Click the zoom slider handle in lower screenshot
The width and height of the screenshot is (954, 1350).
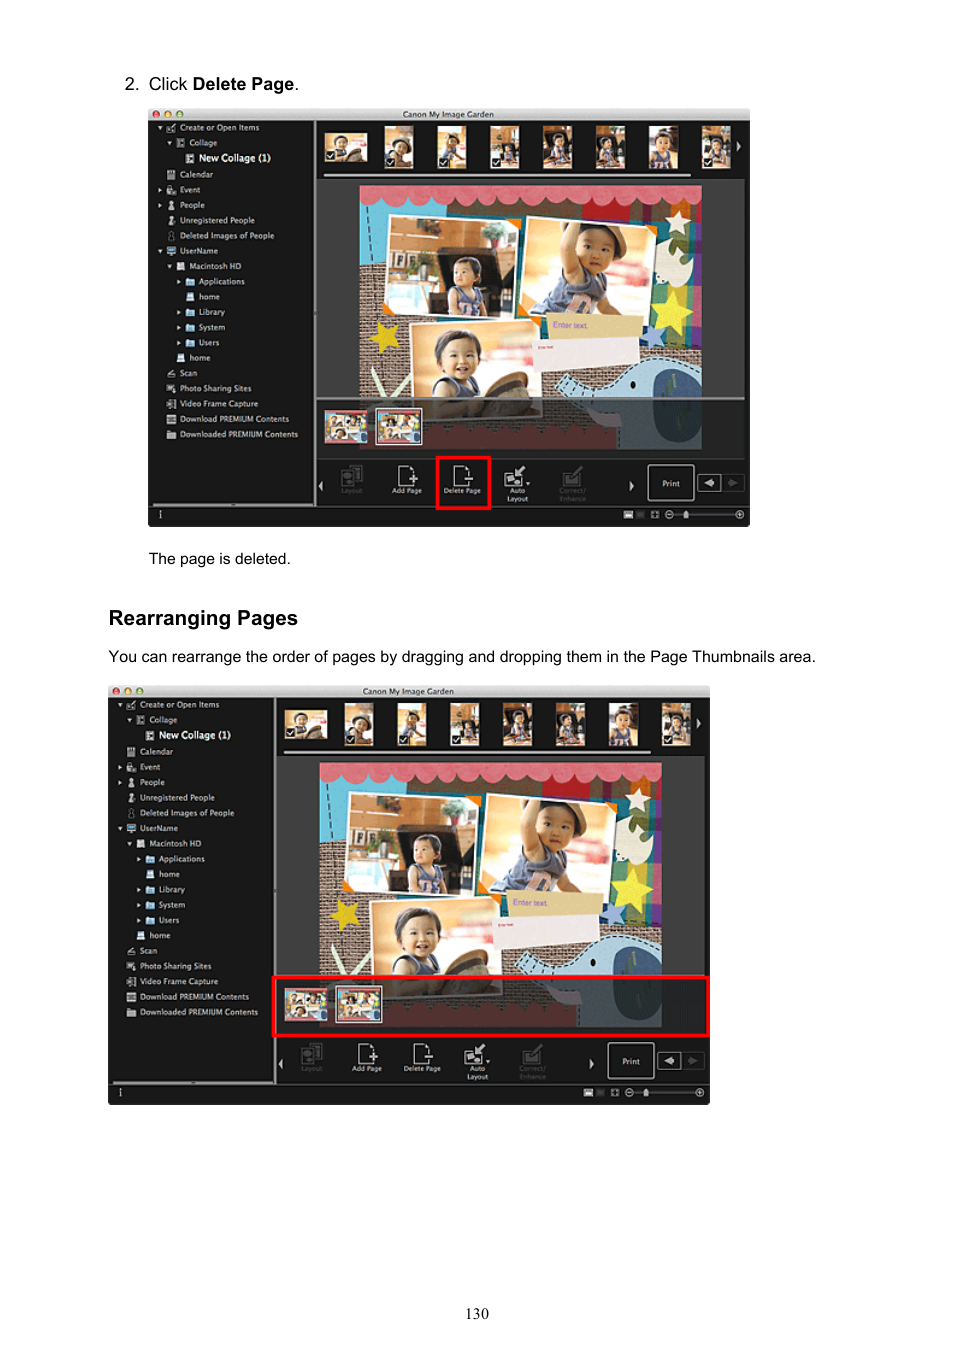coord(646,1093)
